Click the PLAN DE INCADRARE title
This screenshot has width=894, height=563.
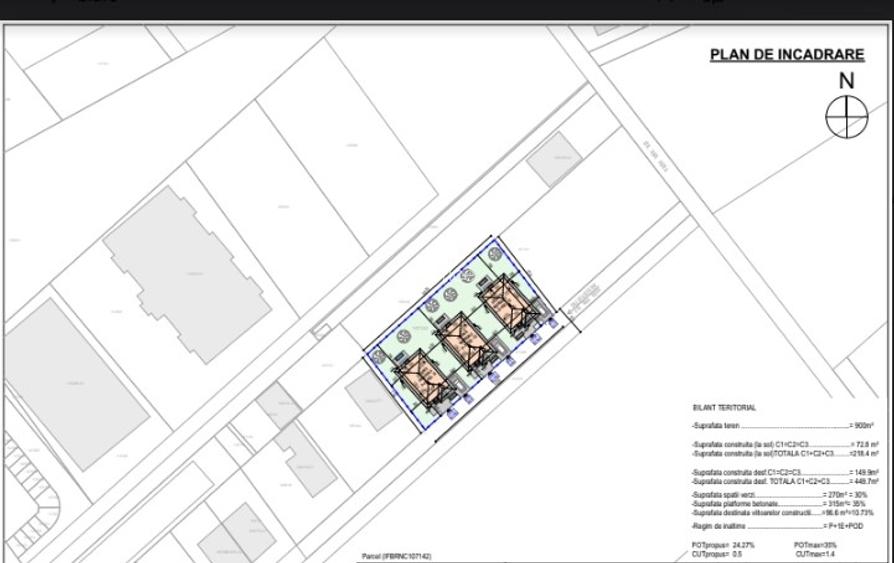[x=786, y=55]
